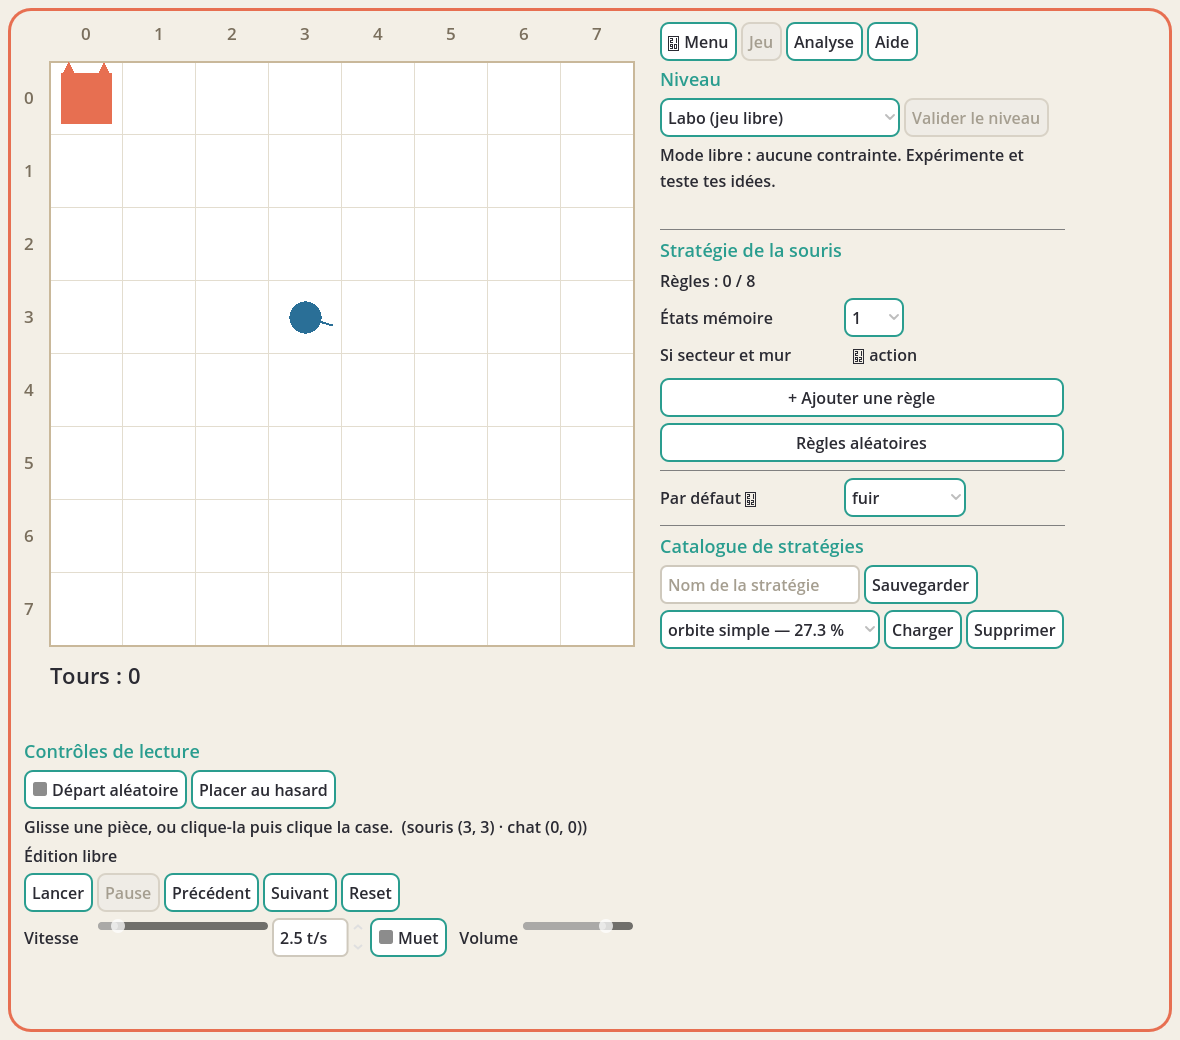The height and width of the screenshot is (1040, 1180).
Task: Click Supprimer to delete the strategy
Action: coord(1014,630)
